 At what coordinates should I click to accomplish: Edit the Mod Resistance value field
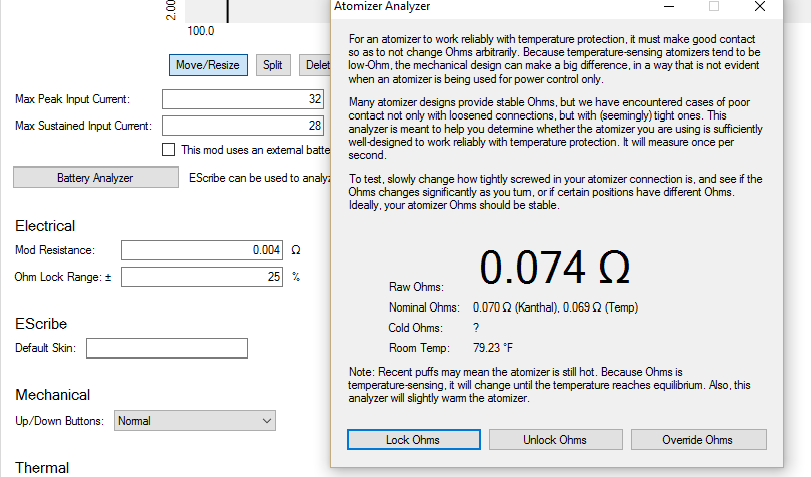[202, 250]
